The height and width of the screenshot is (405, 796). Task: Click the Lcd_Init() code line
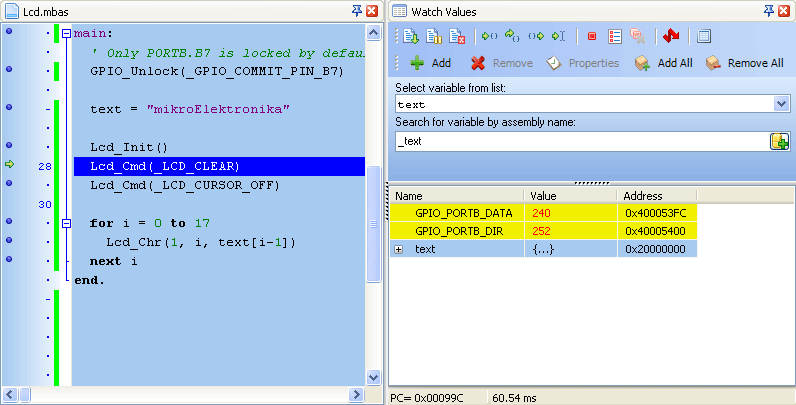(129, 148)
